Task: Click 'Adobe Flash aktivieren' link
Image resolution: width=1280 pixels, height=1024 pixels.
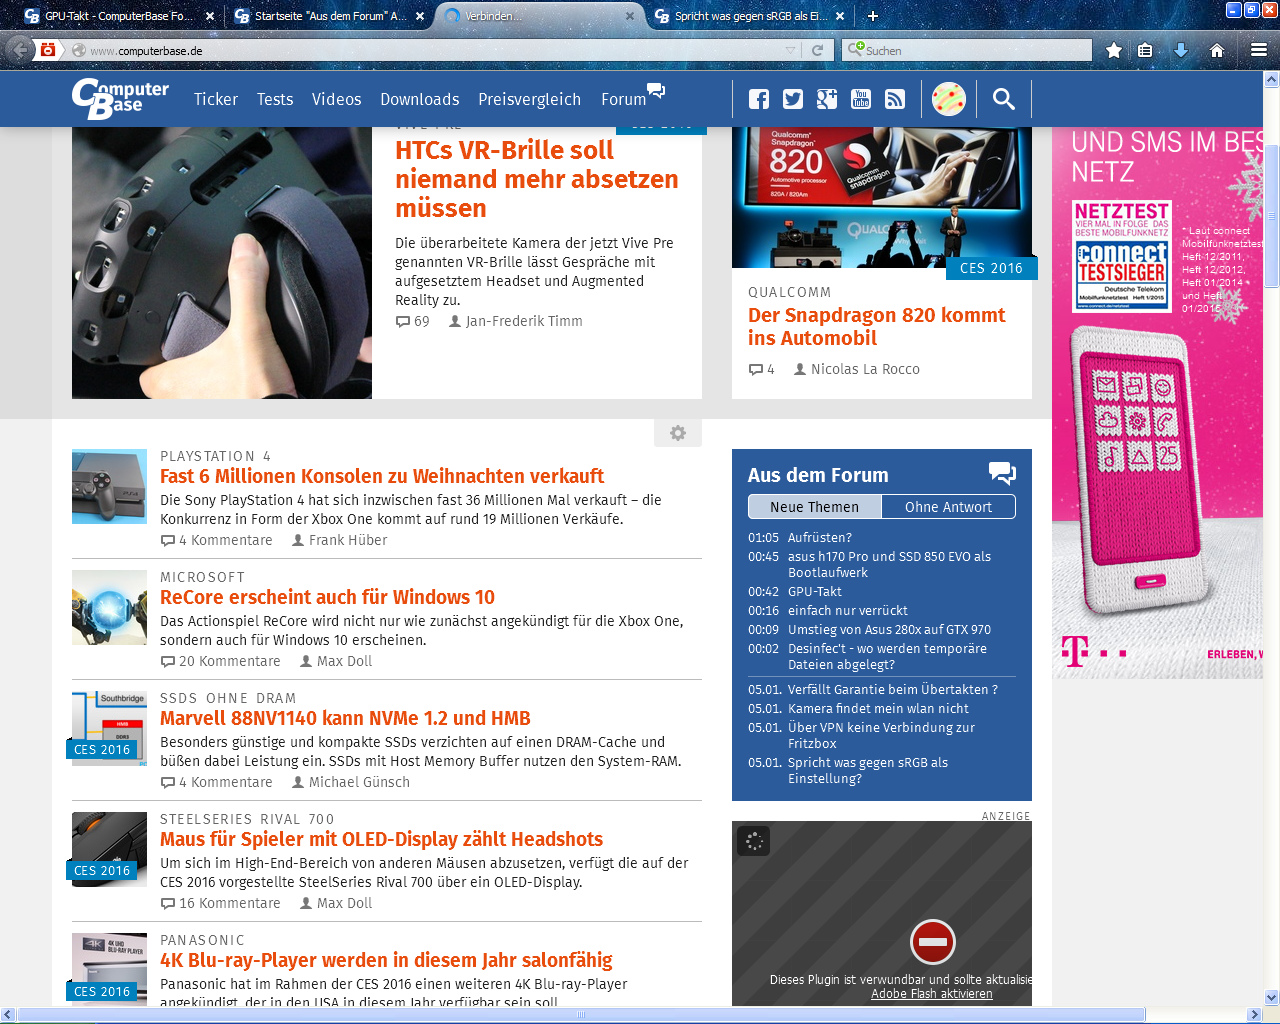Action: coord(932,994)
